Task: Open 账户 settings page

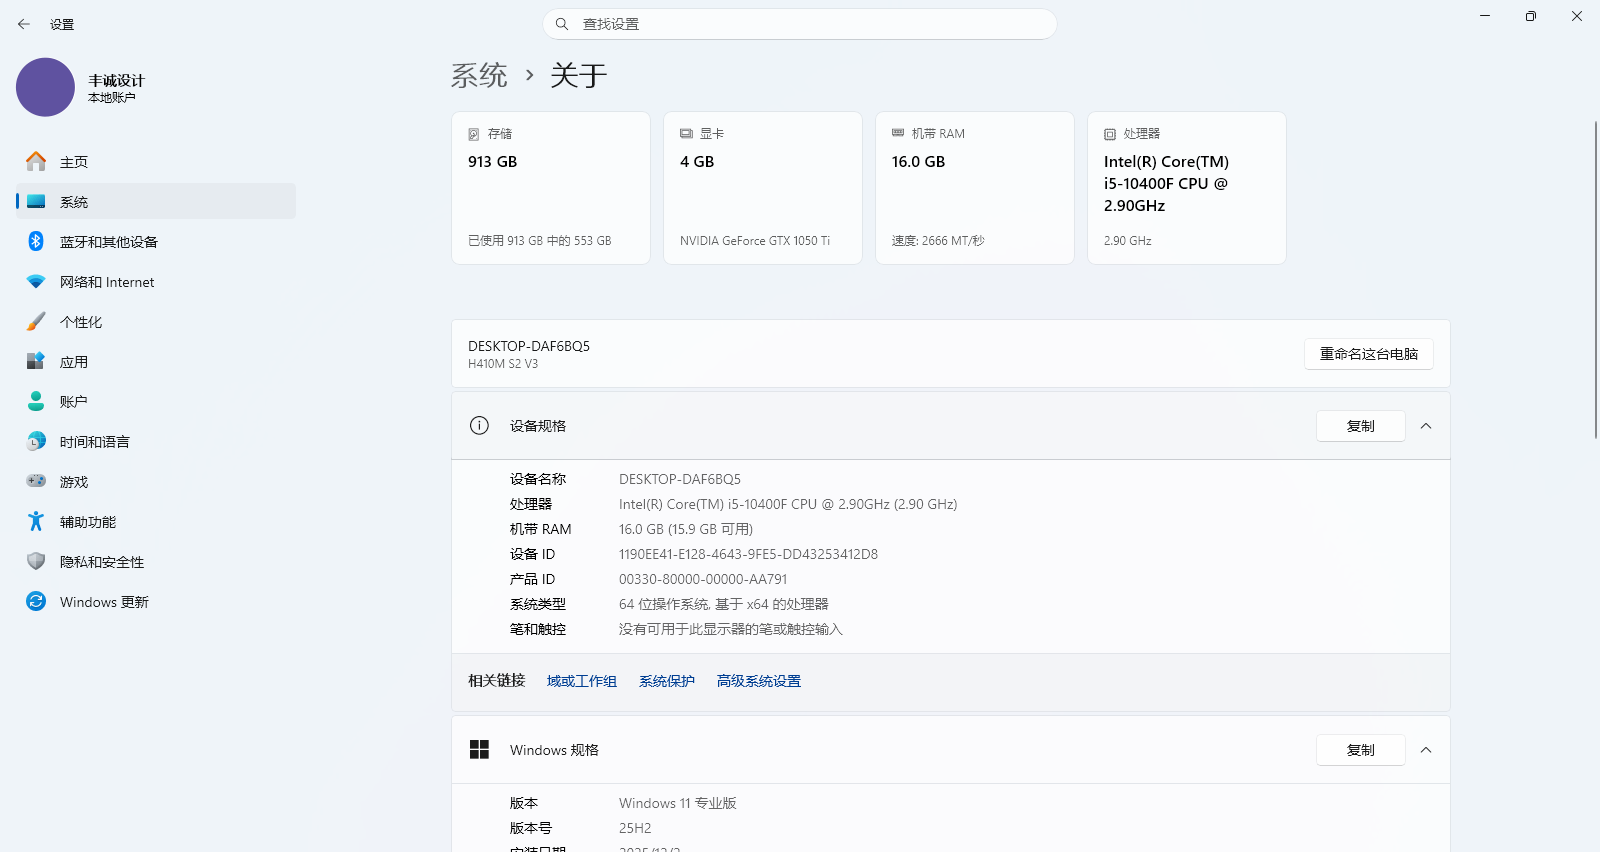Action: coord(156,401)
